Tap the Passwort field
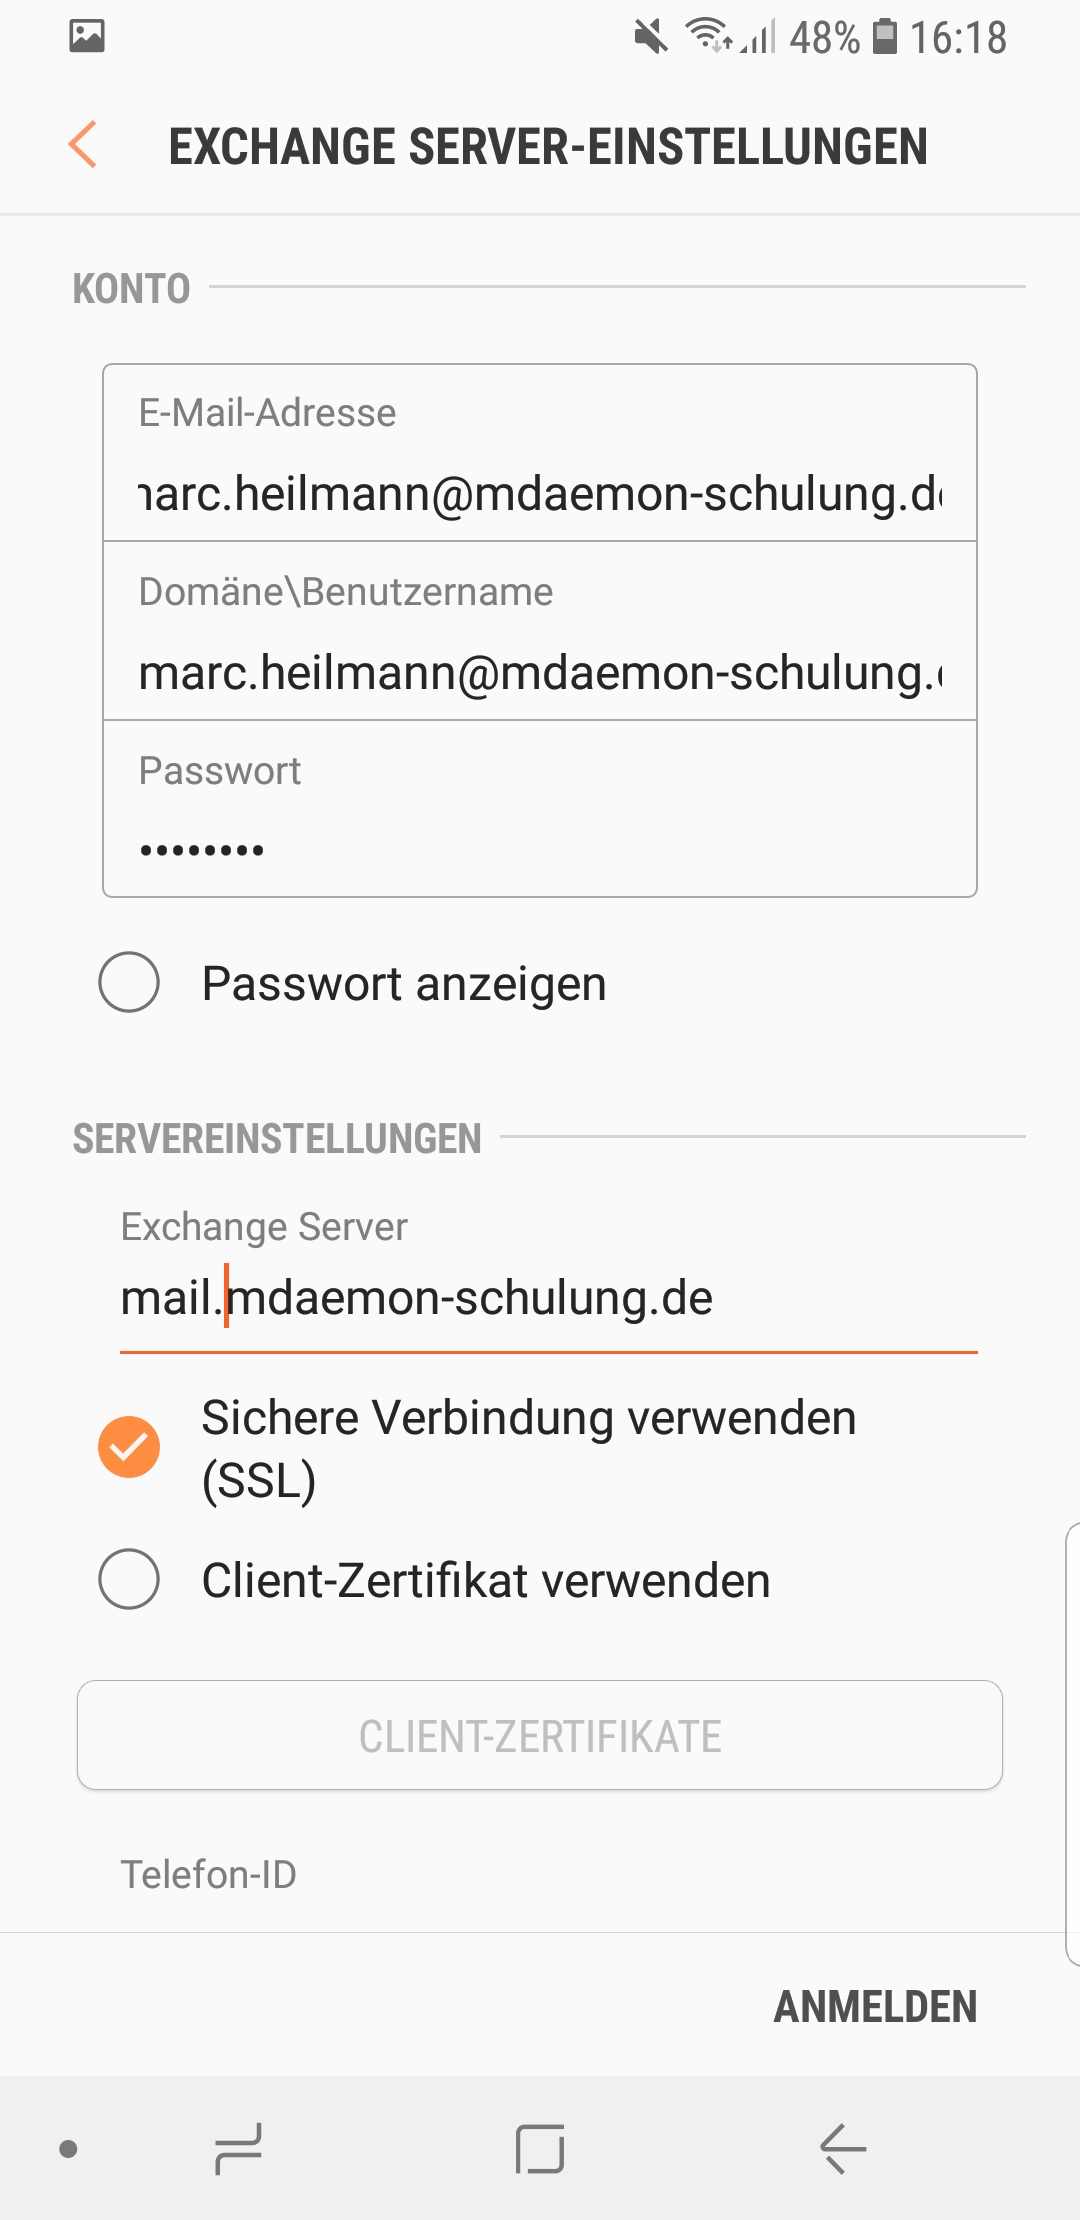The image size is (1080, 2220). point(540,849)
